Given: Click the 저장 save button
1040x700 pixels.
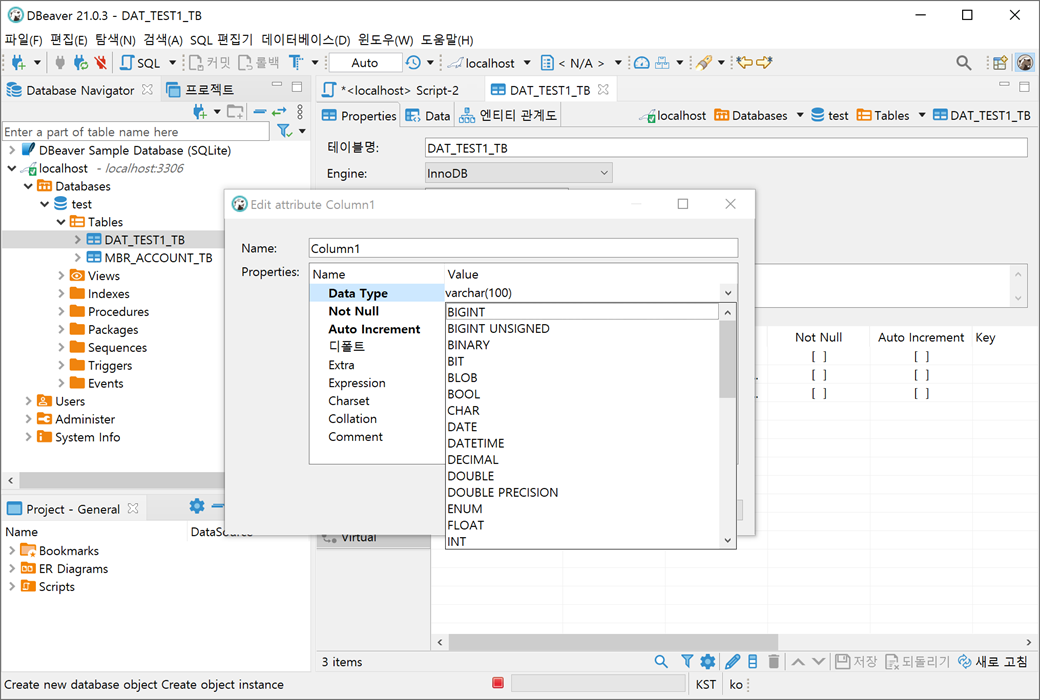Looking at the screenshot, I should coord(856,662).
